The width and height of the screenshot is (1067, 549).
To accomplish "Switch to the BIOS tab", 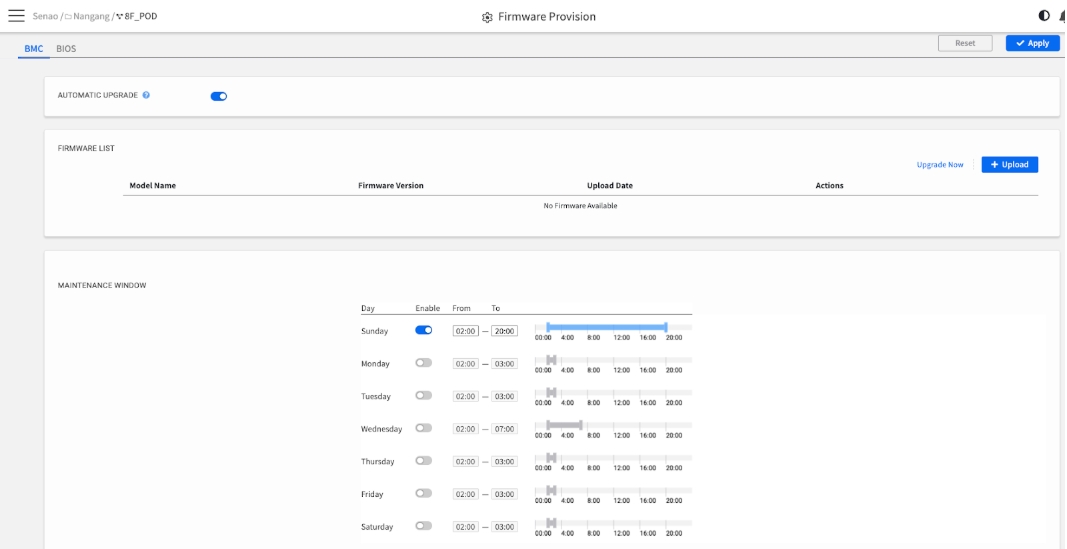I will tap(66, 48).
